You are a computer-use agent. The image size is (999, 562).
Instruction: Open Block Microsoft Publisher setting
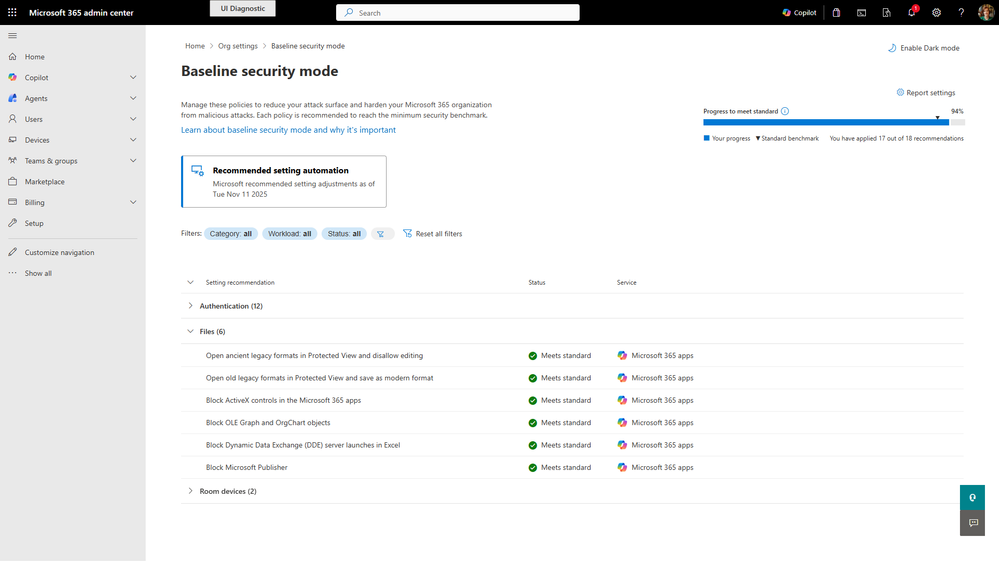coord(247,467)
